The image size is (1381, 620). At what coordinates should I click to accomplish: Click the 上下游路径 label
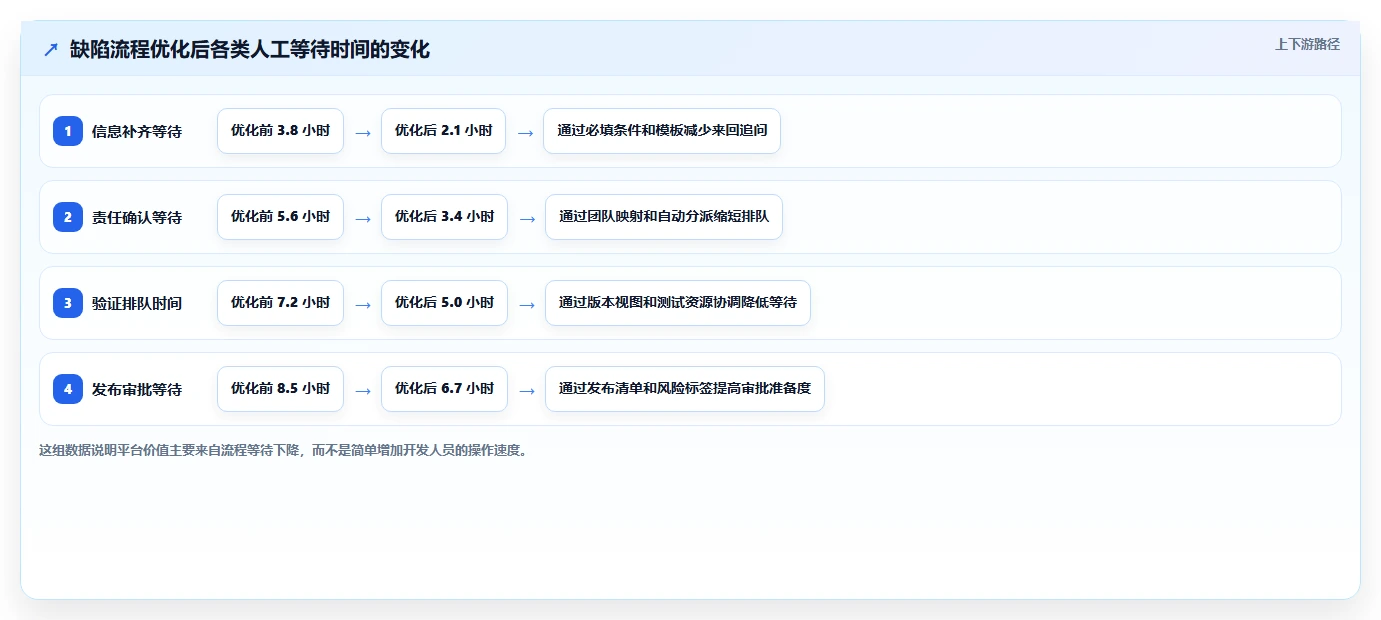[1307, 44]
